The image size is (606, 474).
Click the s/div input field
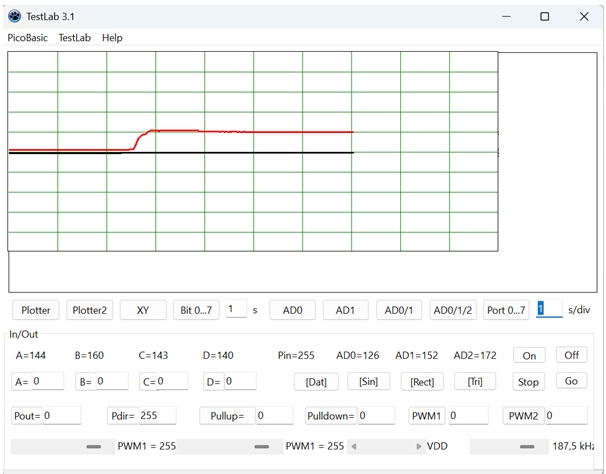coord(549,310)
